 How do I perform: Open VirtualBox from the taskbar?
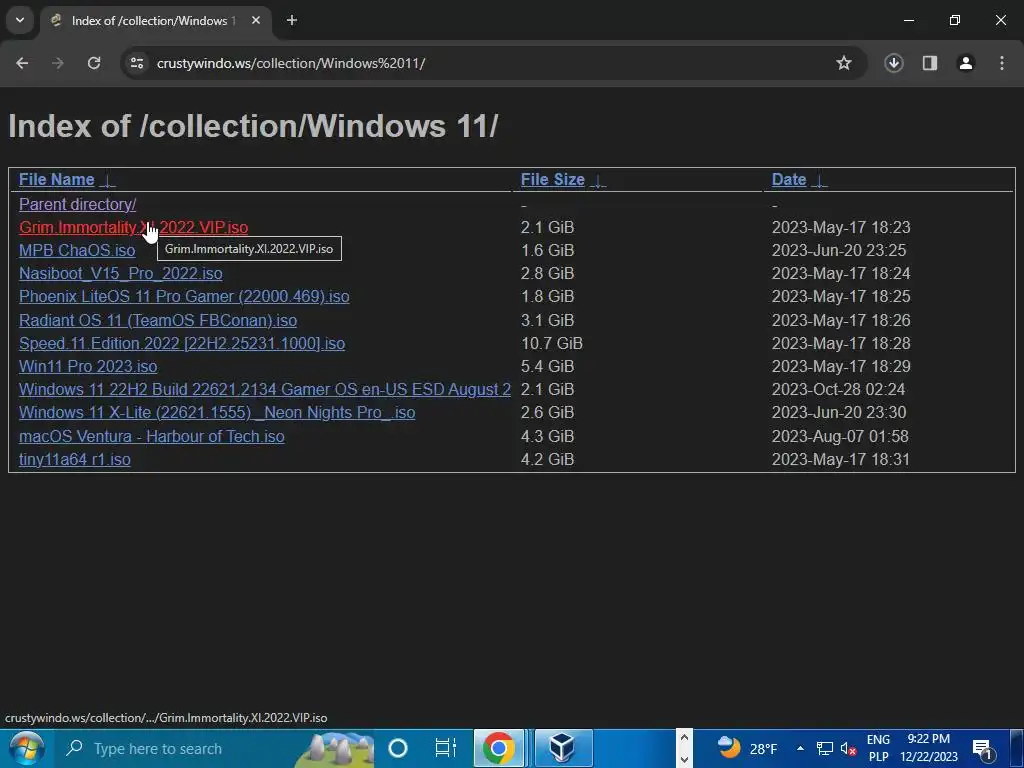(x=563, y=748)
